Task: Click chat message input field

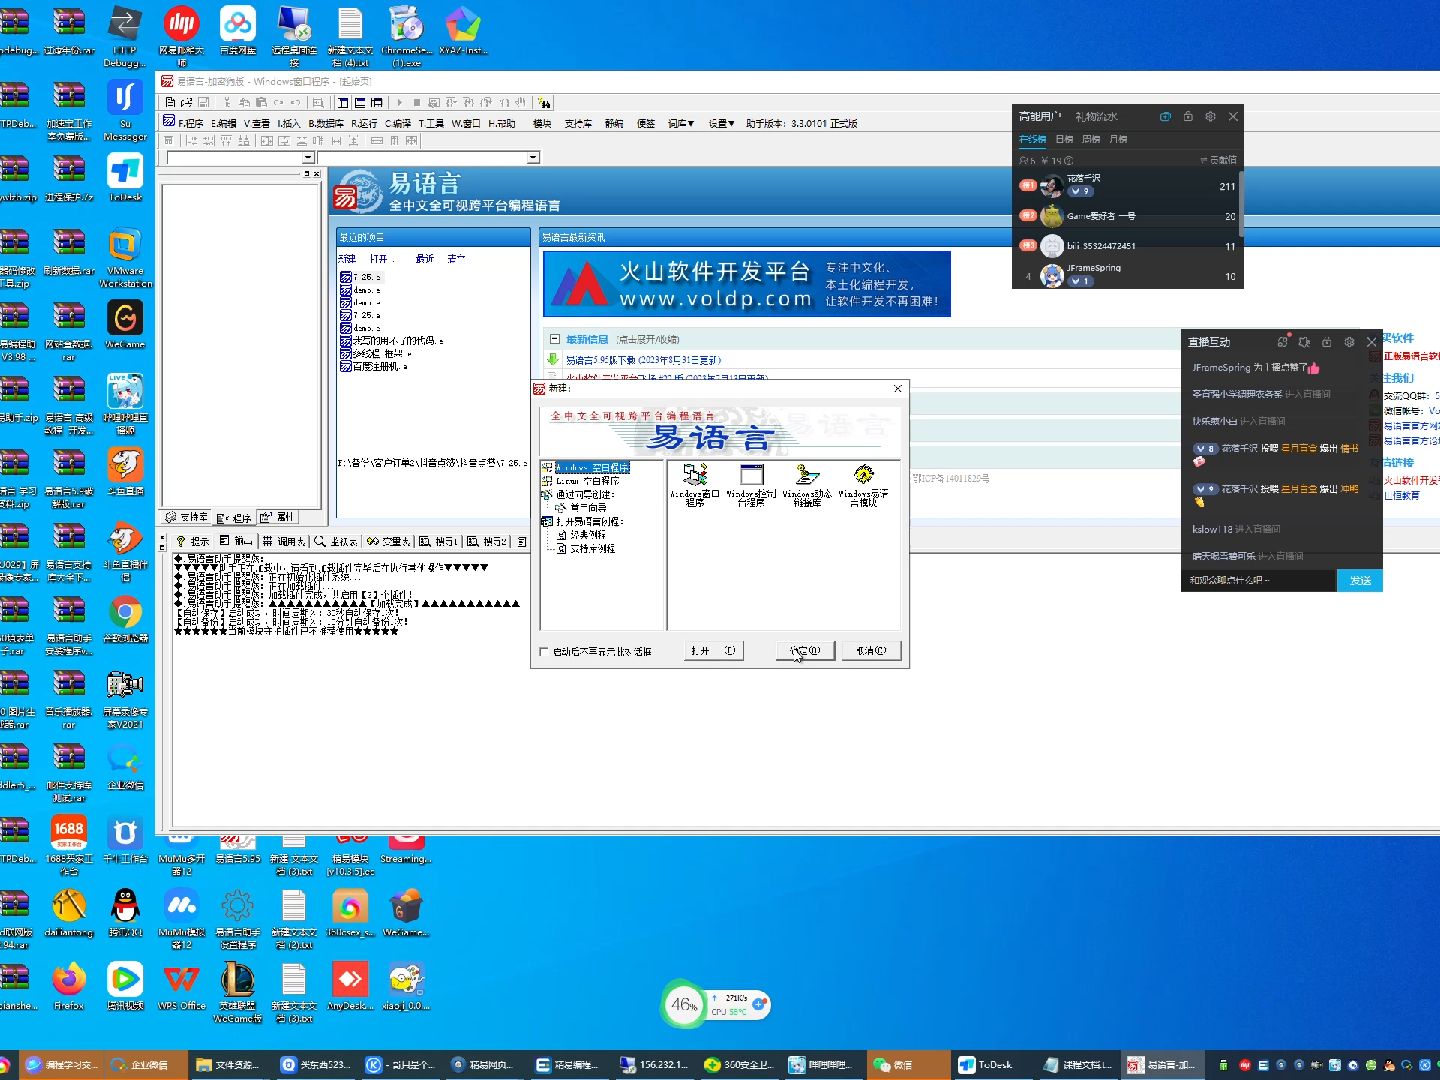Action: click(1259, 580)
